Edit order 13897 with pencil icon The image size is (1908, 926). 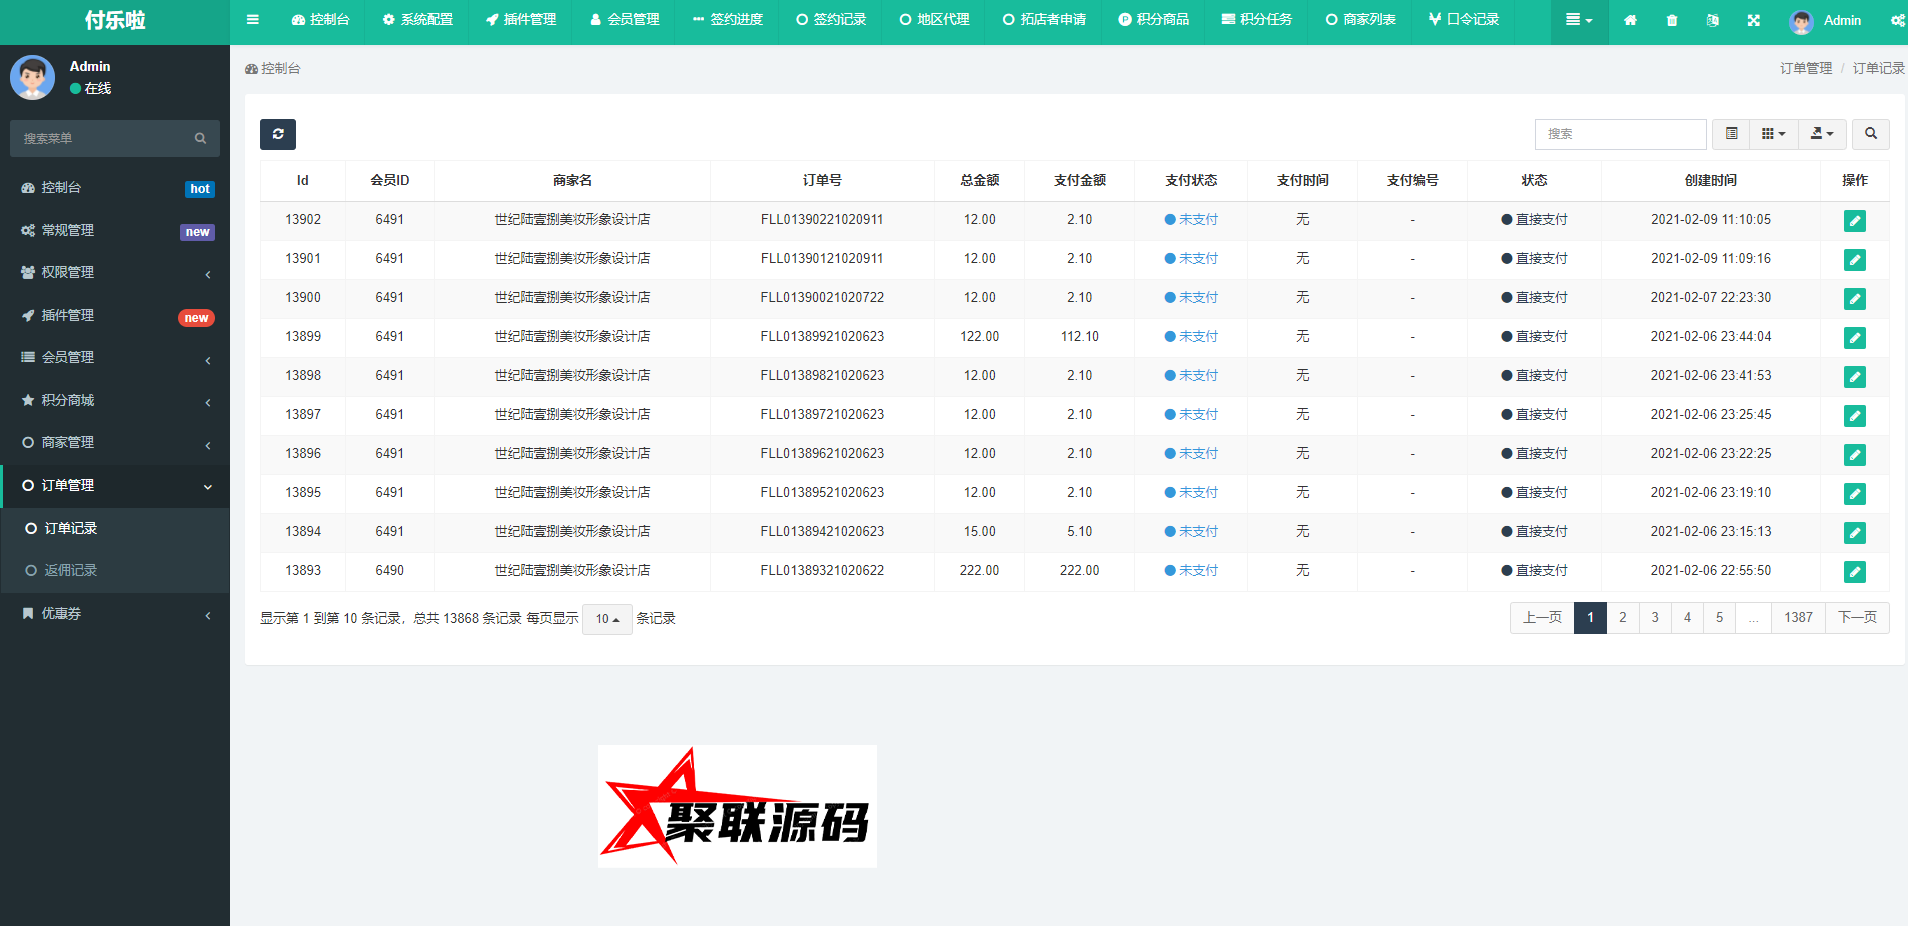coord(1855,416)
